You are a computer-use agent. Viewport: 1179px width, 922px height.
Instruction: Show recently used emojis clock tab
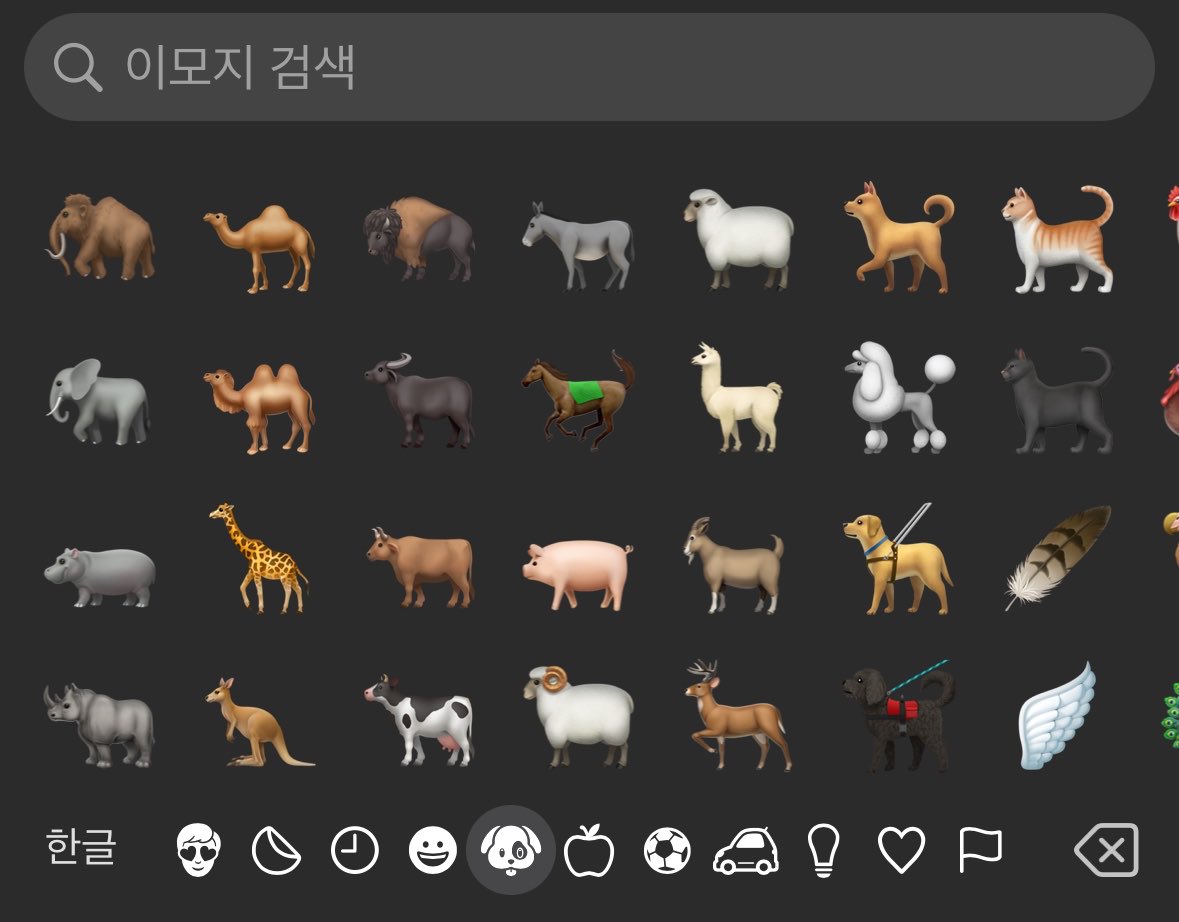tap(354, 851)
